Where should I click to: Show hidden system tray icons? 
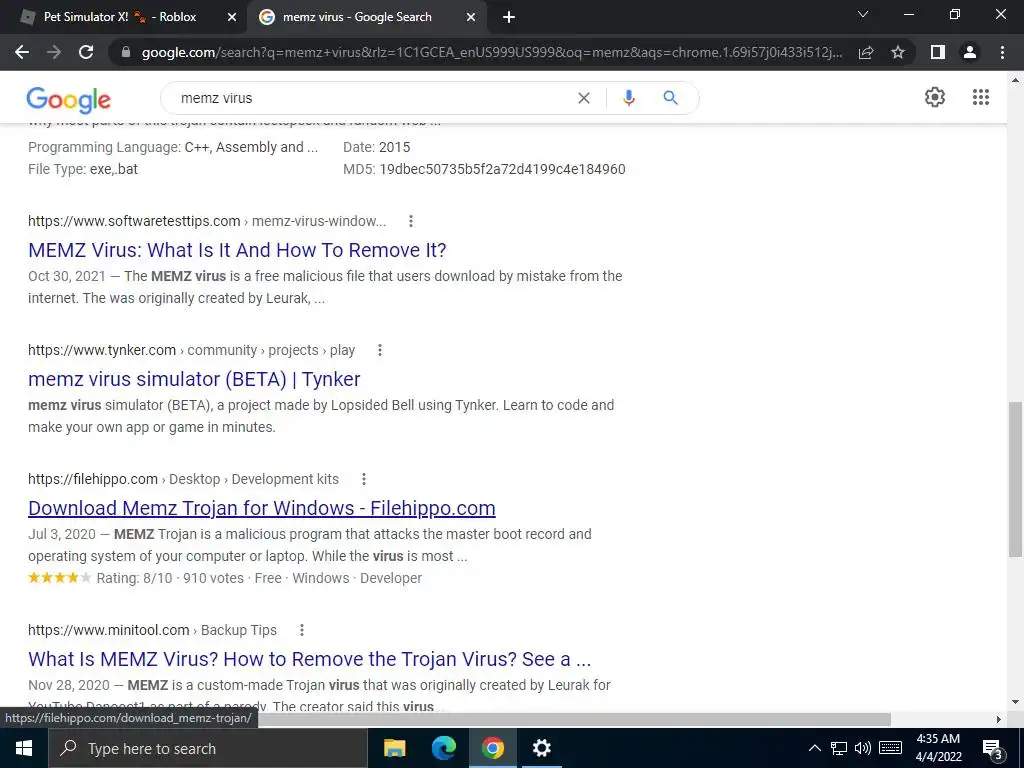(x=814, y=748)
